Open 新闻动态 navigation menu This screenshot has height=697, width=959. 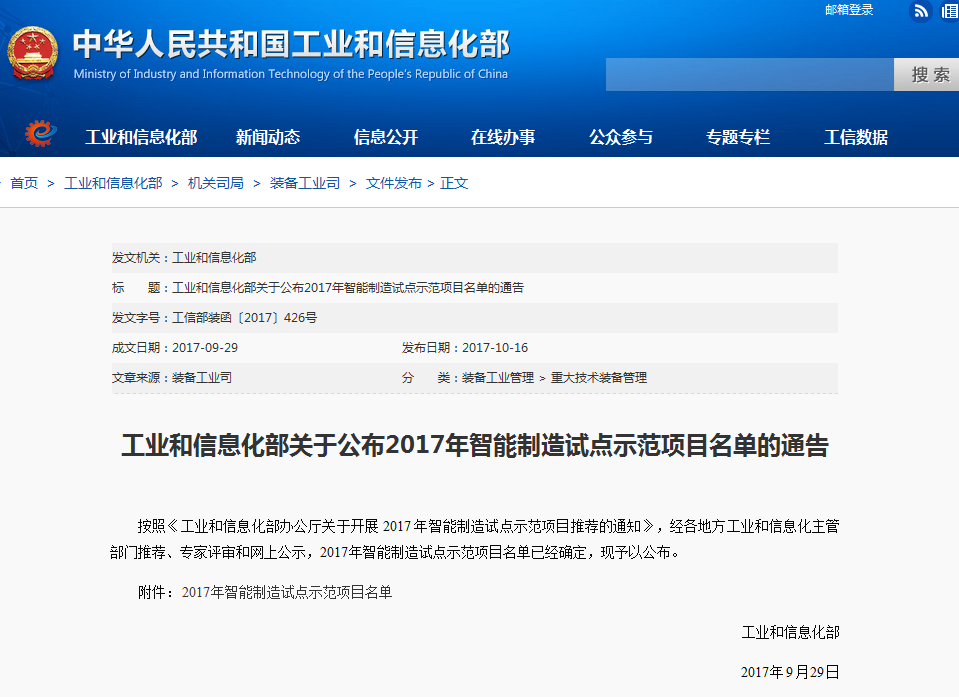(268, 137)
